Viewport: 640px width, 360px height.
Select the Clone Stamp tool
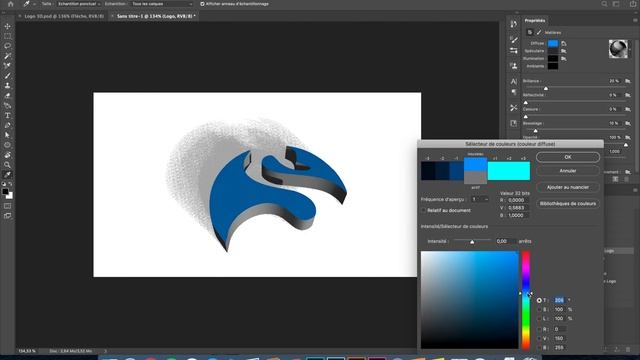(x=7, y=86)
